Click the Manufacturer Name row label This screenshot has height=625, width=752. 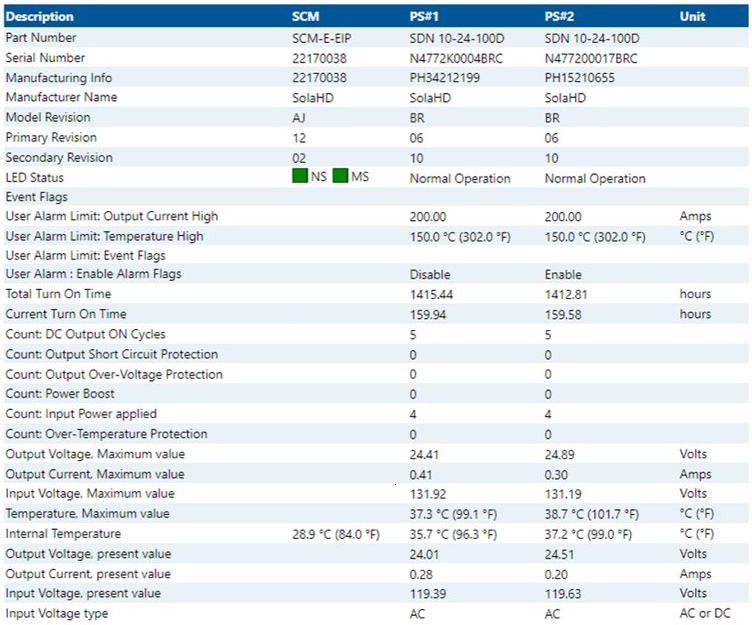point(61,97)
